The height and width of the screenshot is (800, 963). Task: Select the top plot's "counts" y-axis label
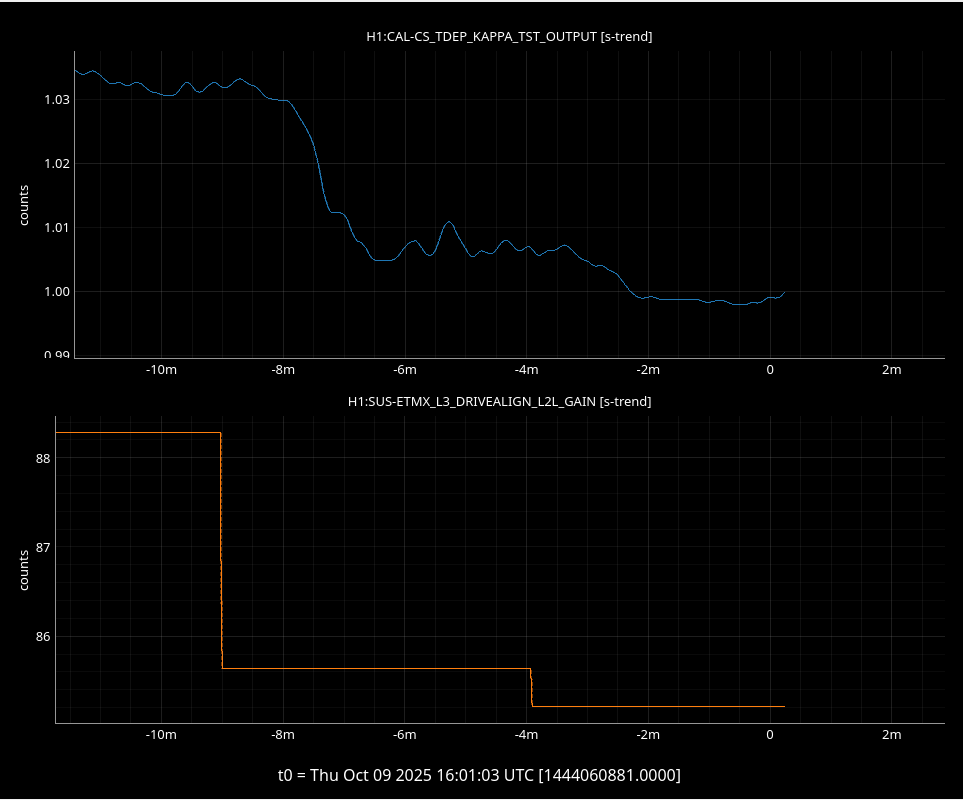24,205
